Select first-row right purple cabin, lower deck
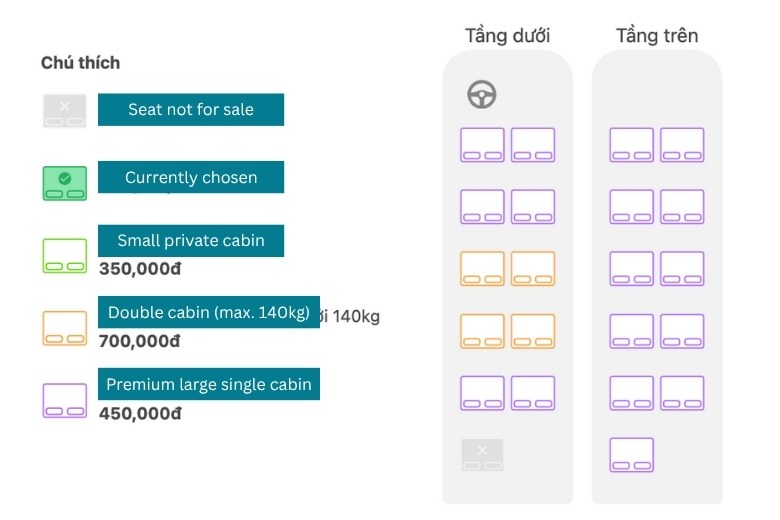780x520 pixels. point(533,145)
